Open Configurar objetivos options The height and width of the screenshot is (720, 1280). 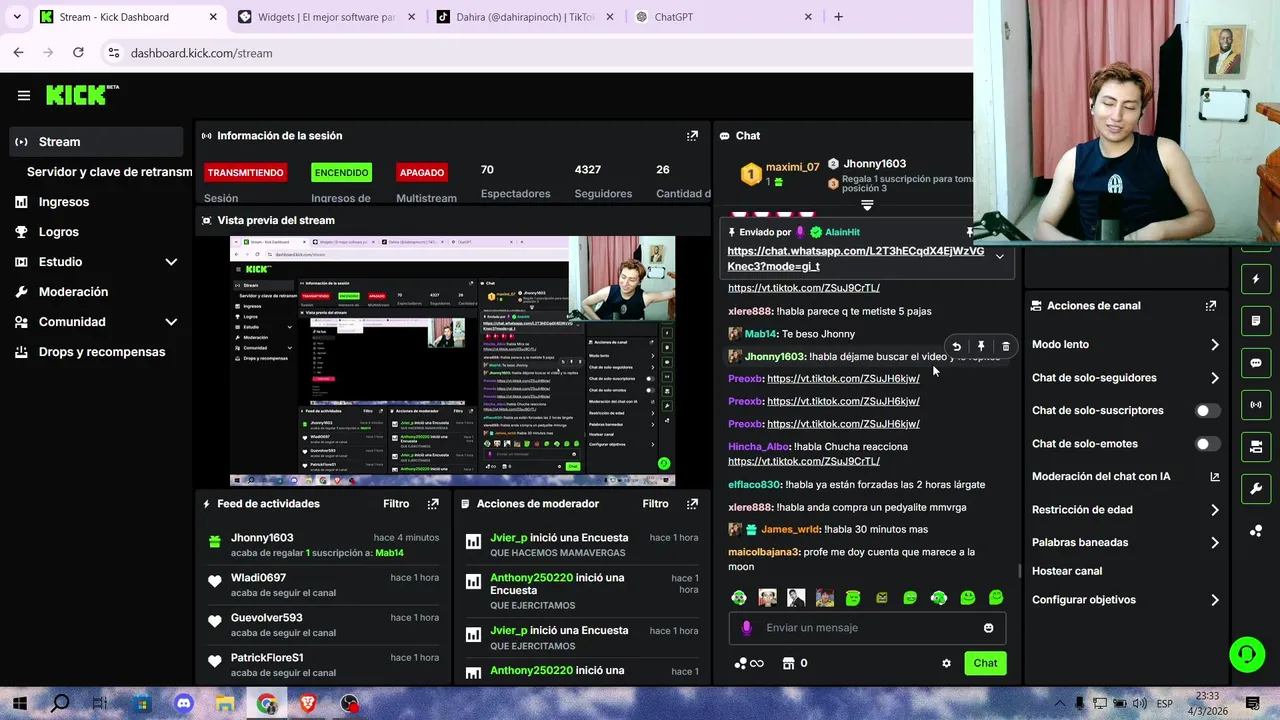click(x=1125, y=600)
